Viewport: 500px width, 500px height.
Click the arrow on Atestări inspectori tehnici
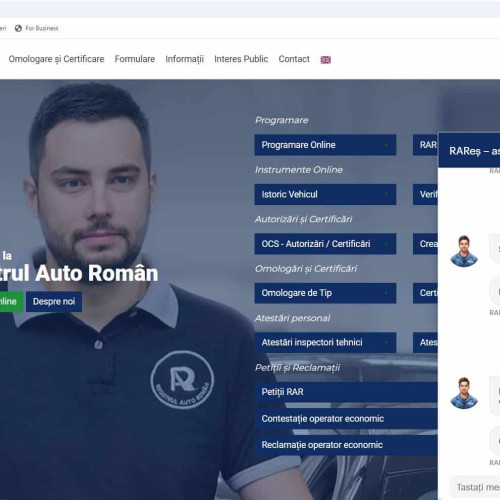click(x=386, y=342)
